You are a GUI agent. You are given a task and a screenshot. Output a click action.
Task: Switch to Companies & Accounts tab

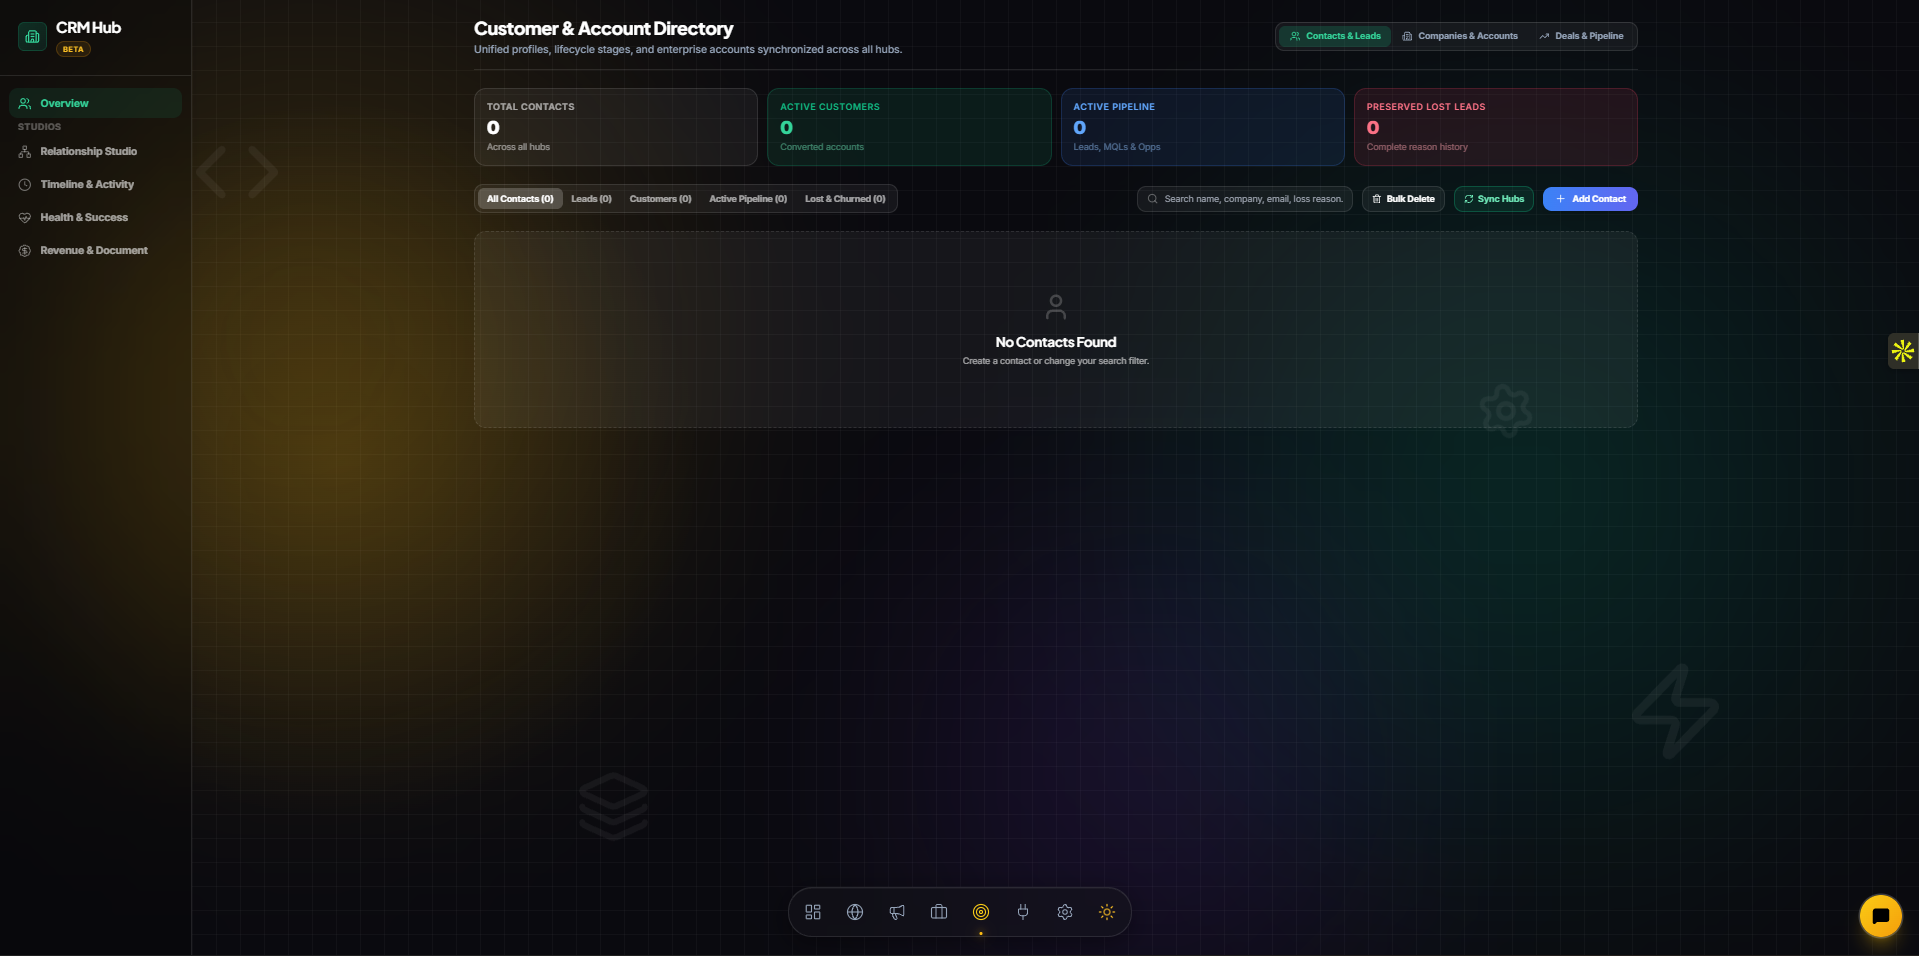1460,36
